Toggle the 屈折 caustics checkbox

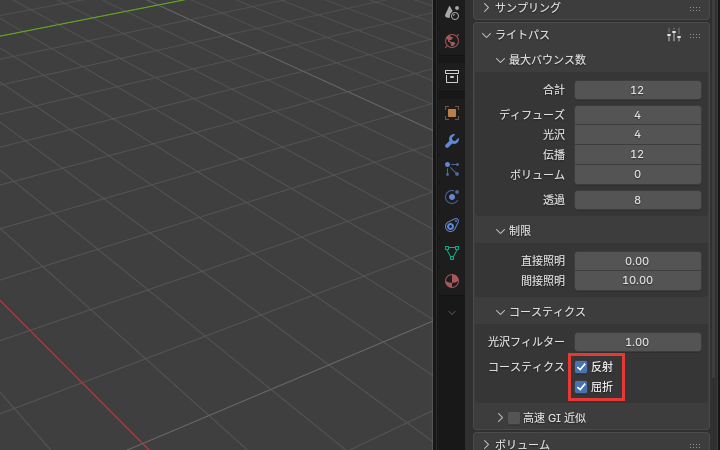click(581, 387)
